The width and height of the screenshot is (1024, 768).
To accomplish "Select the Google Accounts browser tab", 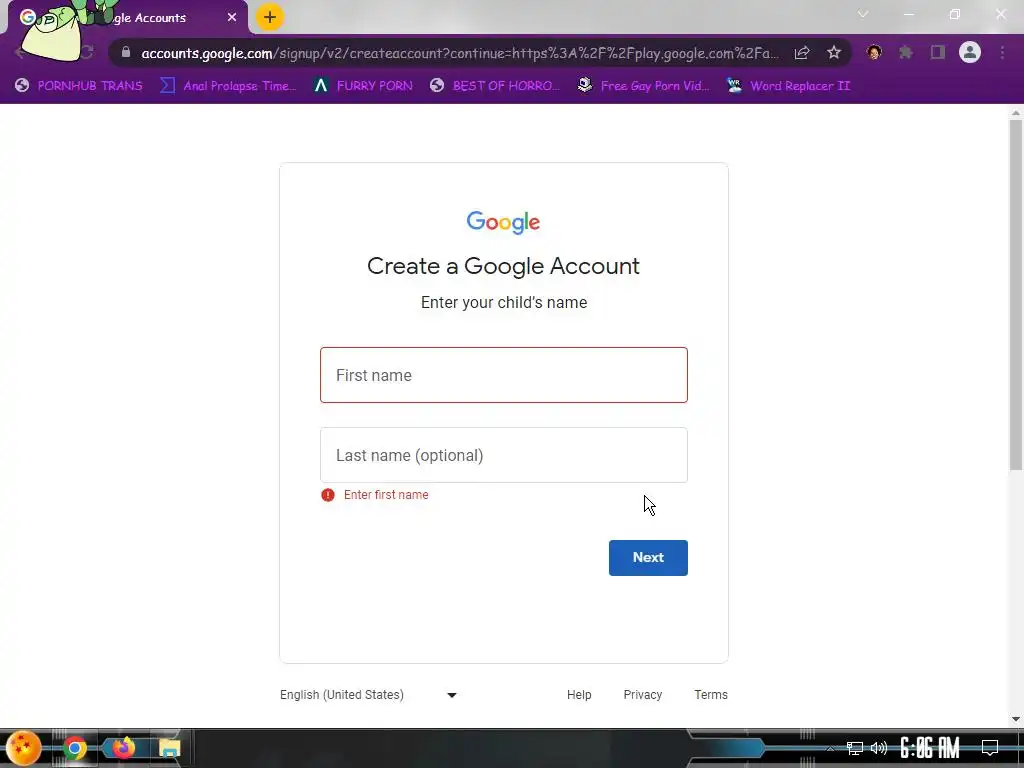I will (x=128, y=18).
